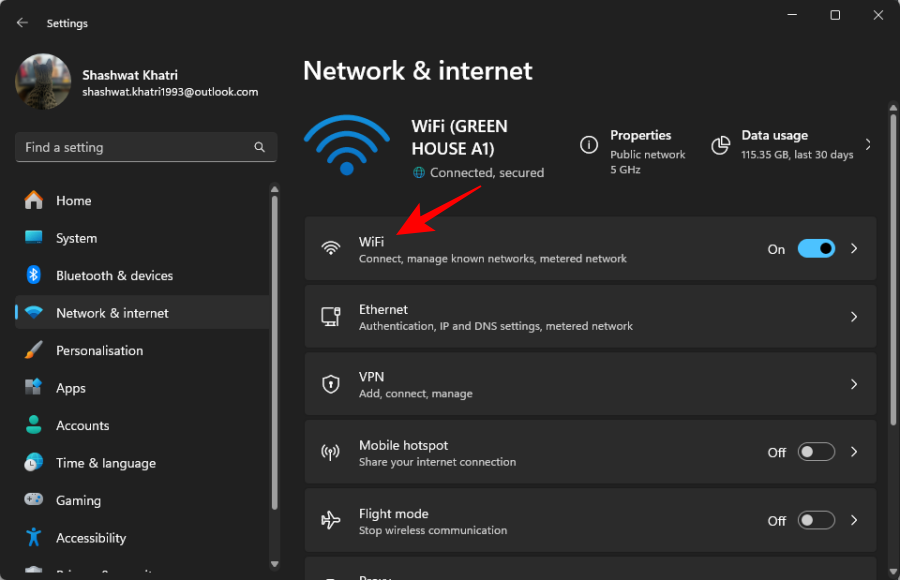Turn off the WiFi toggle
The height and width of the screenshot is (580, 900).
coord(816,249)
